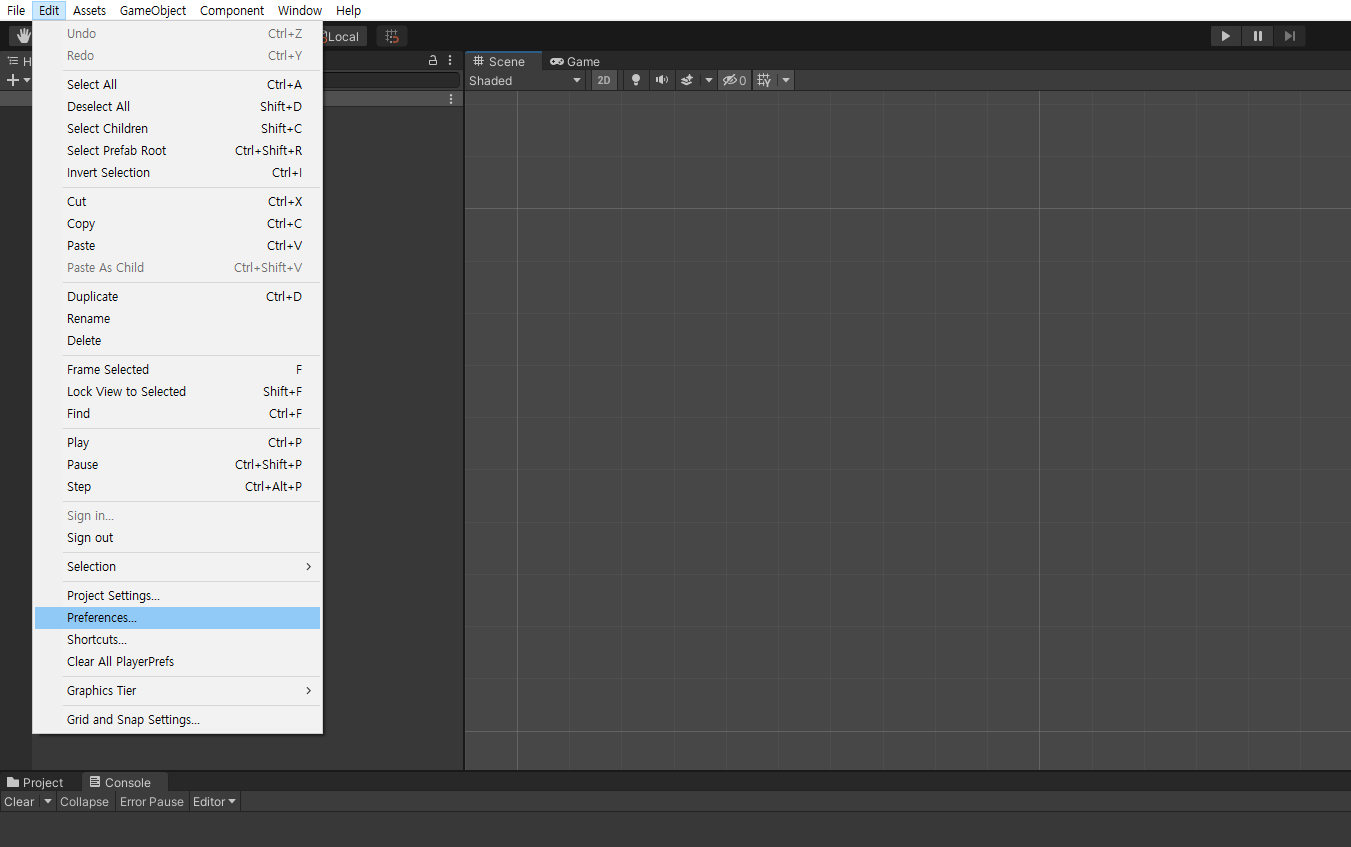1351x847 pixels.
Task: Open Preferences from Edit menu
Action: 177,617
